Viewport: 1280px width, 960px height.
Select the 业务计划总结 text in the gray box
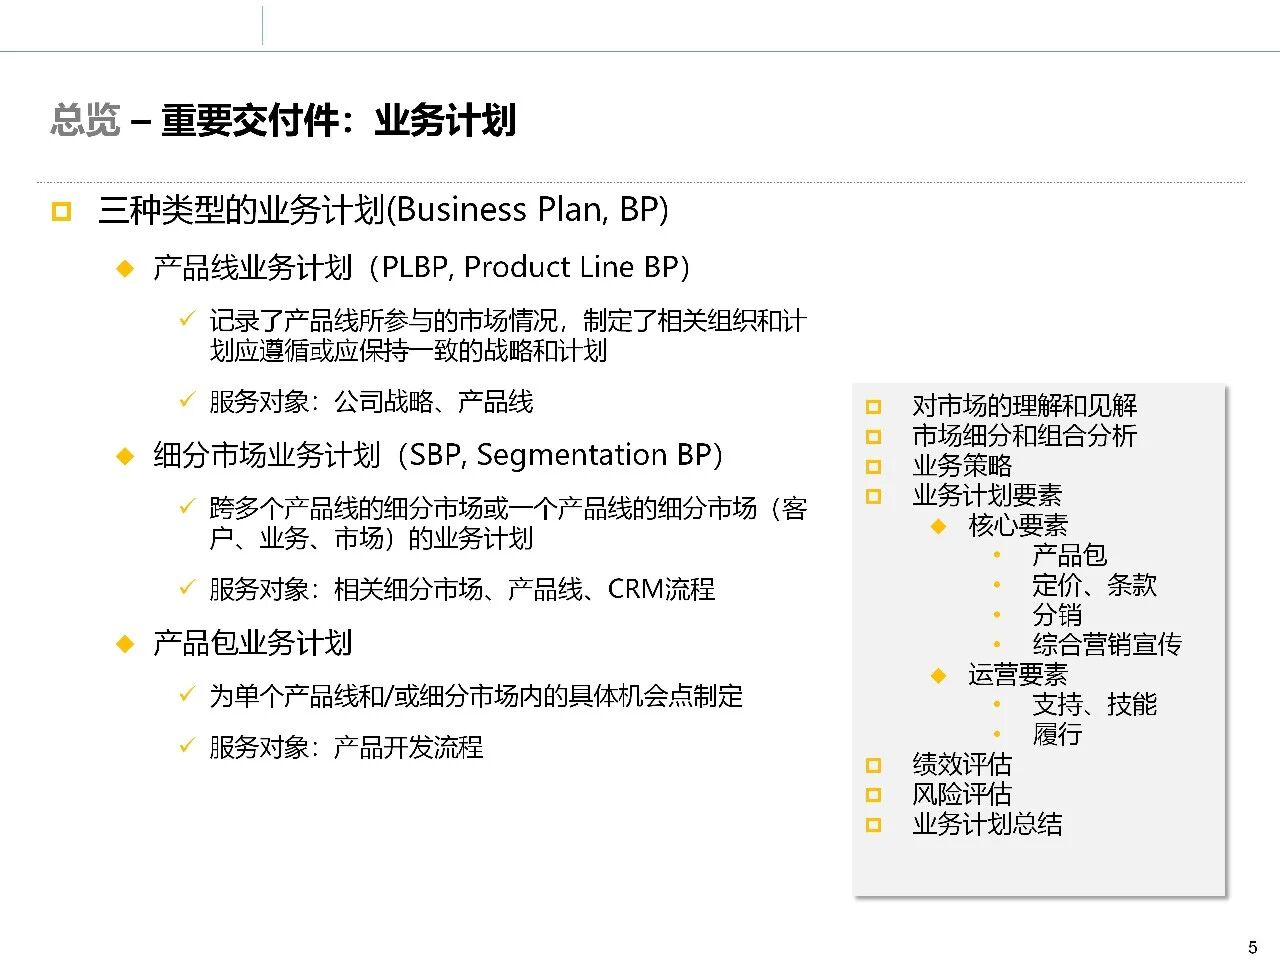[x=987, y=825]
